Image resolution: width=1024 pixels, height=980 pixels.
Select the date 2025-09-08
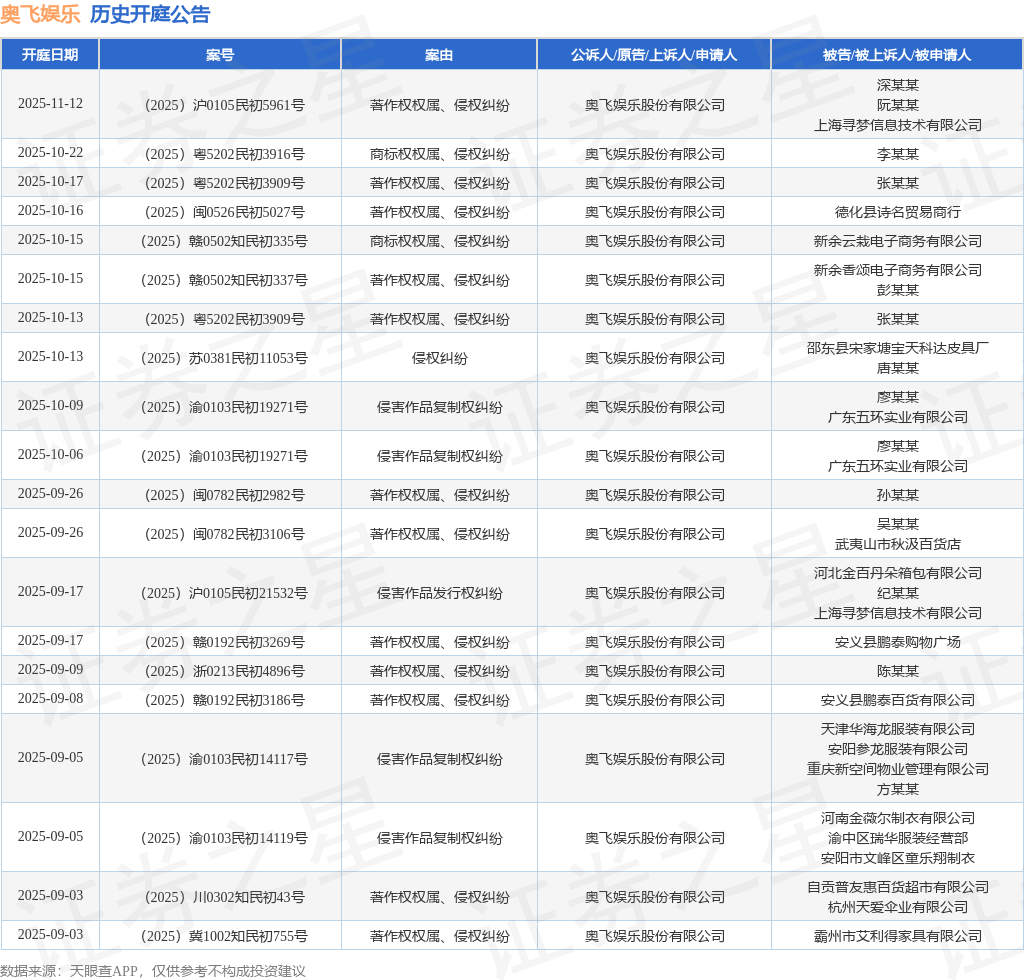tap(50, 699)
